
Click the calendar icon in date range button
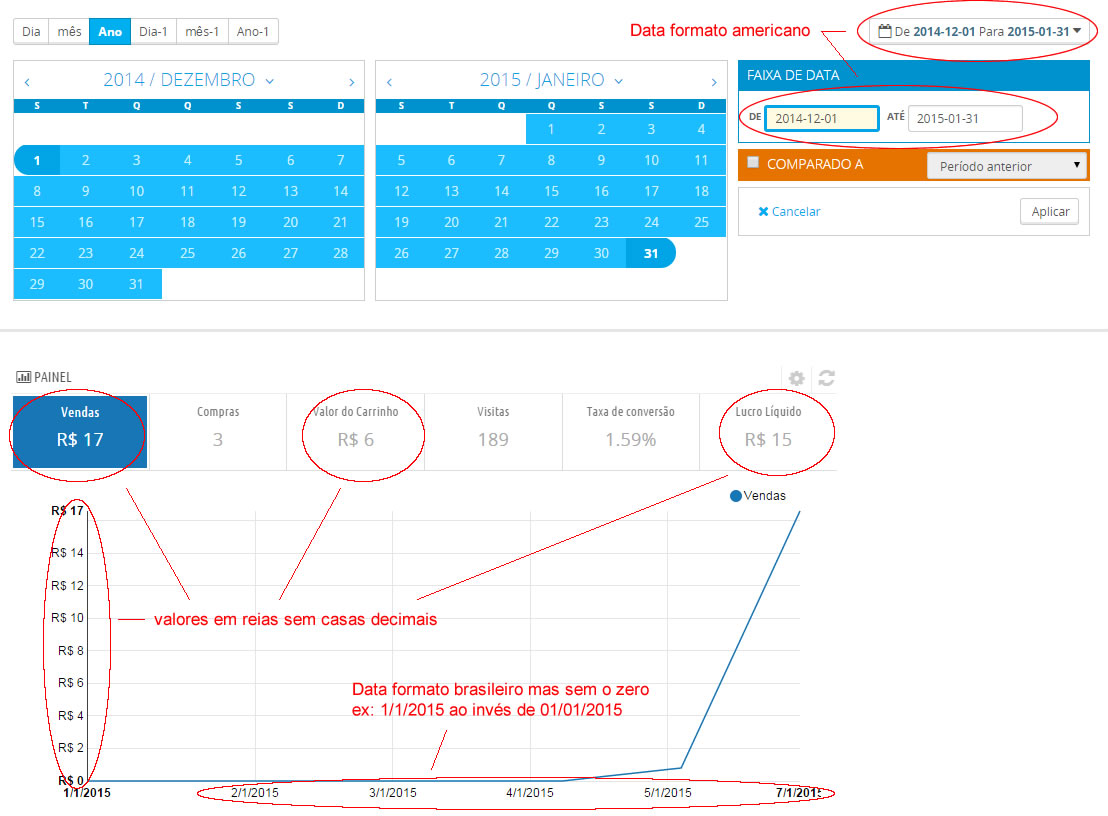(885, 31)
